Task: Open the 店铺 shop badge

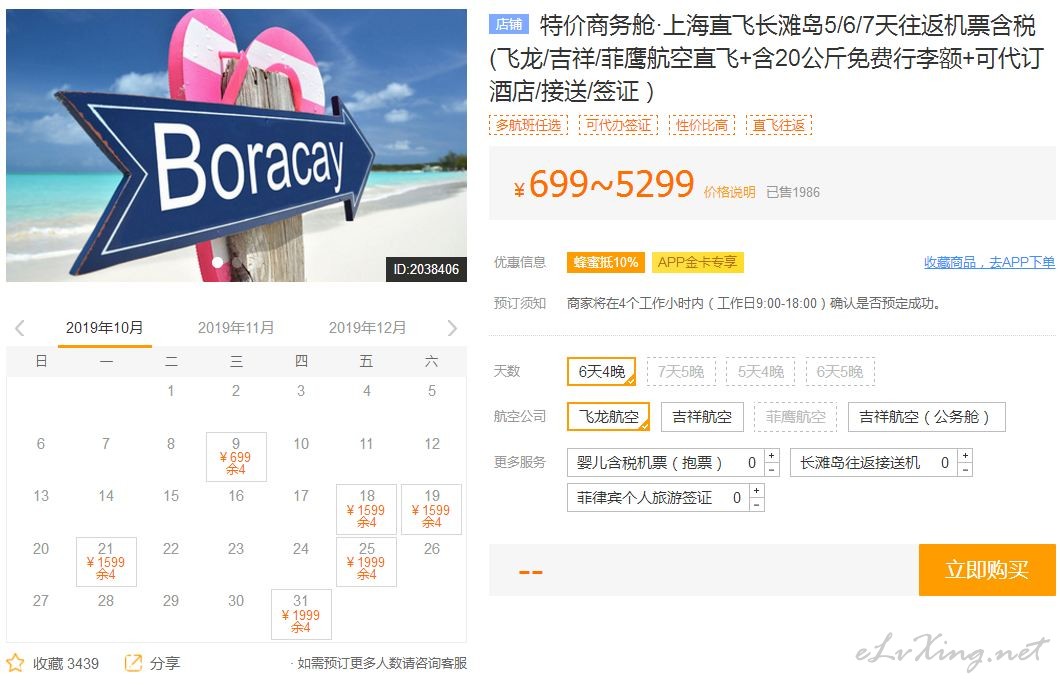Action: click(508, 24)
